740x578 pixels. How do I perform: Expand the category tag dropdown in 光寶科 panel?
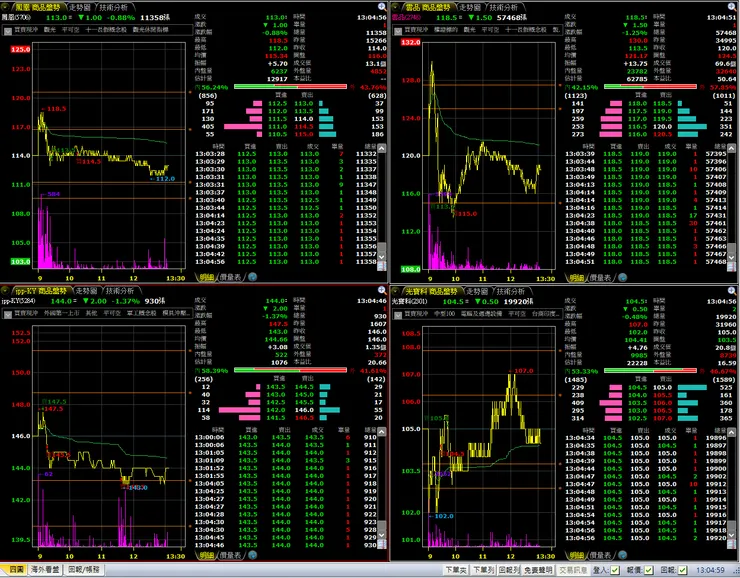click(x=398, y=314)
